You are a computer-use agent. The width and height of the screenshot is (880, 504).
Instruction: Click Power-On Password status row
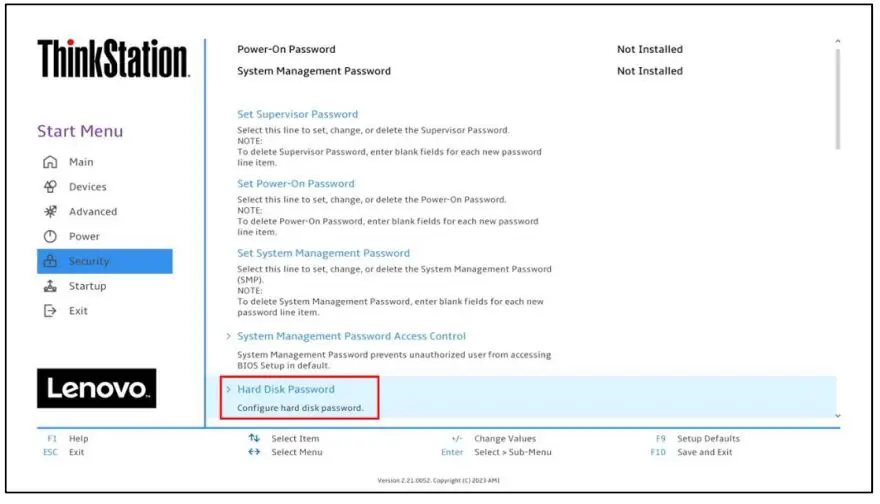[x=460, y=49]
